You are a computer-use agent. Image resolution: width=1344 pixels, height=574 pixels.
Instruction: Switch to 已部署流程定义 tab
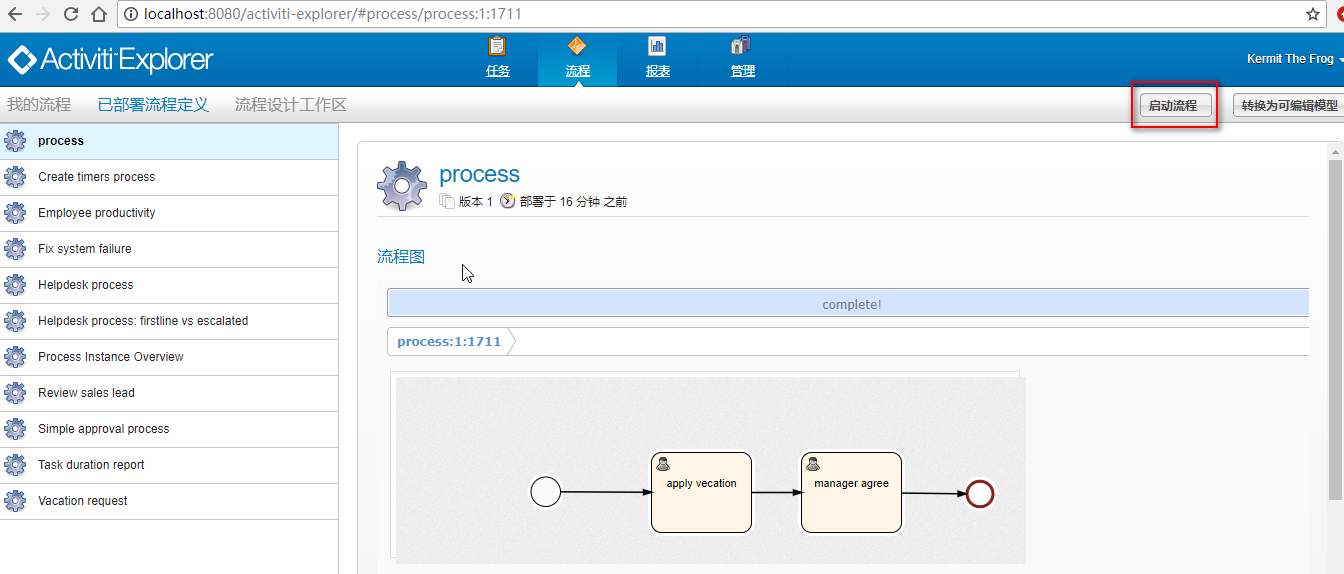[x=153, y=104]
